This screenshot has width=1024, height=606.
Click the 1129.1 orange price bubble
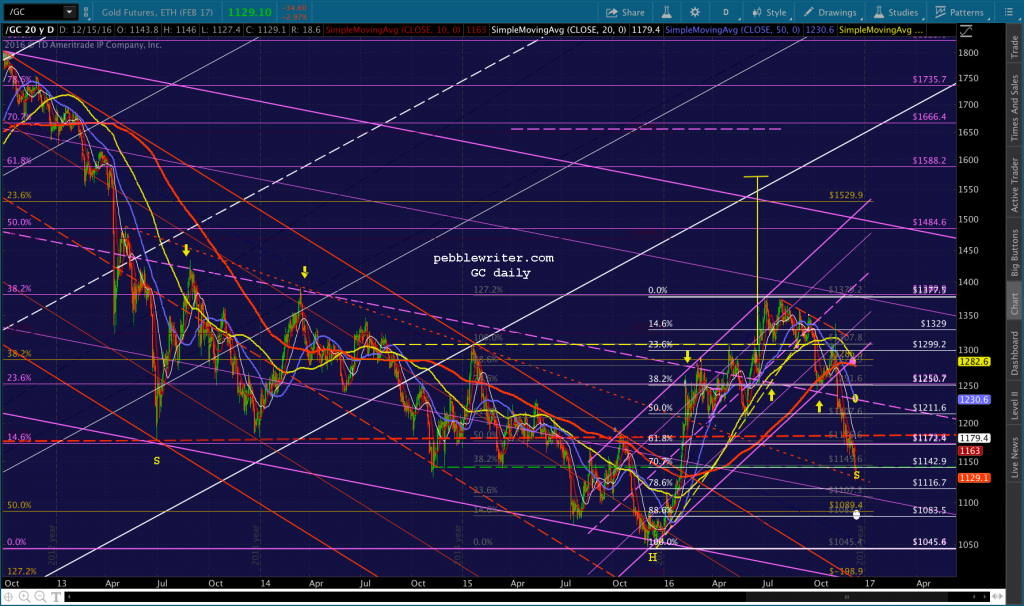pos(974,478)
